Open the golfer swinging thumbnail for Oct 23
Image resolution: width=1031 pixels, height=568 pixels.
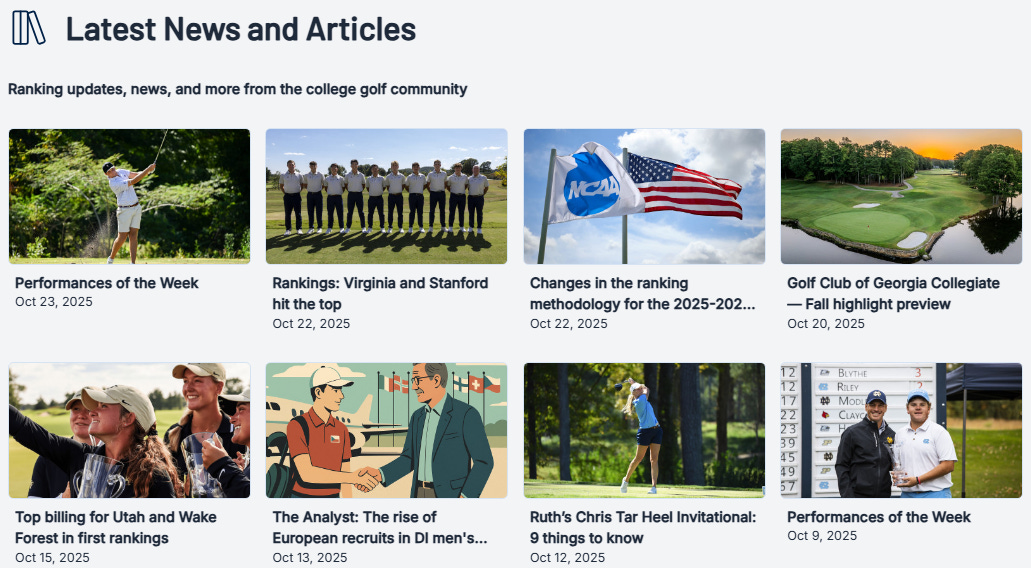pyautogui.click(x=130, y=197)
